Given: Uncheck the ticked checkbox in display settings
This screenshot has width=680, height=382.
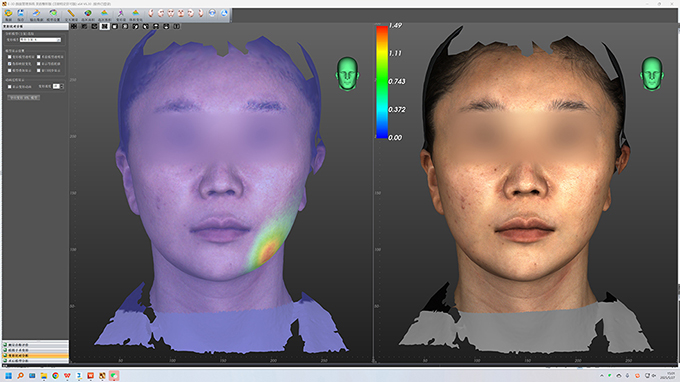Looking at the screenshot, I should (10, 64).
